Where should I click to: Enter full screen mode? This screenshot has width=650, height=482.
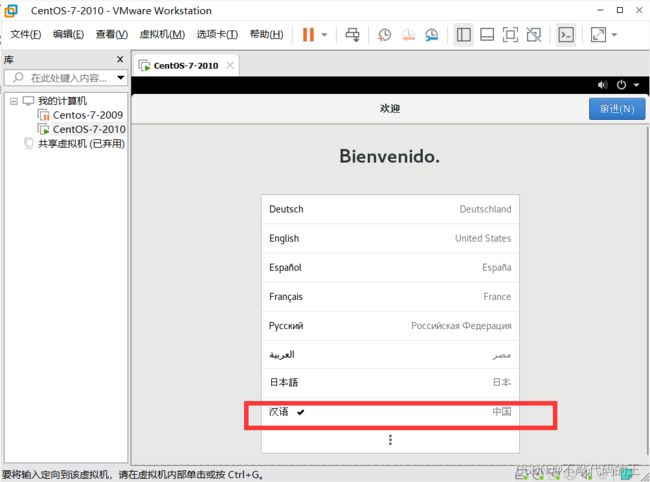click(510, 35)
